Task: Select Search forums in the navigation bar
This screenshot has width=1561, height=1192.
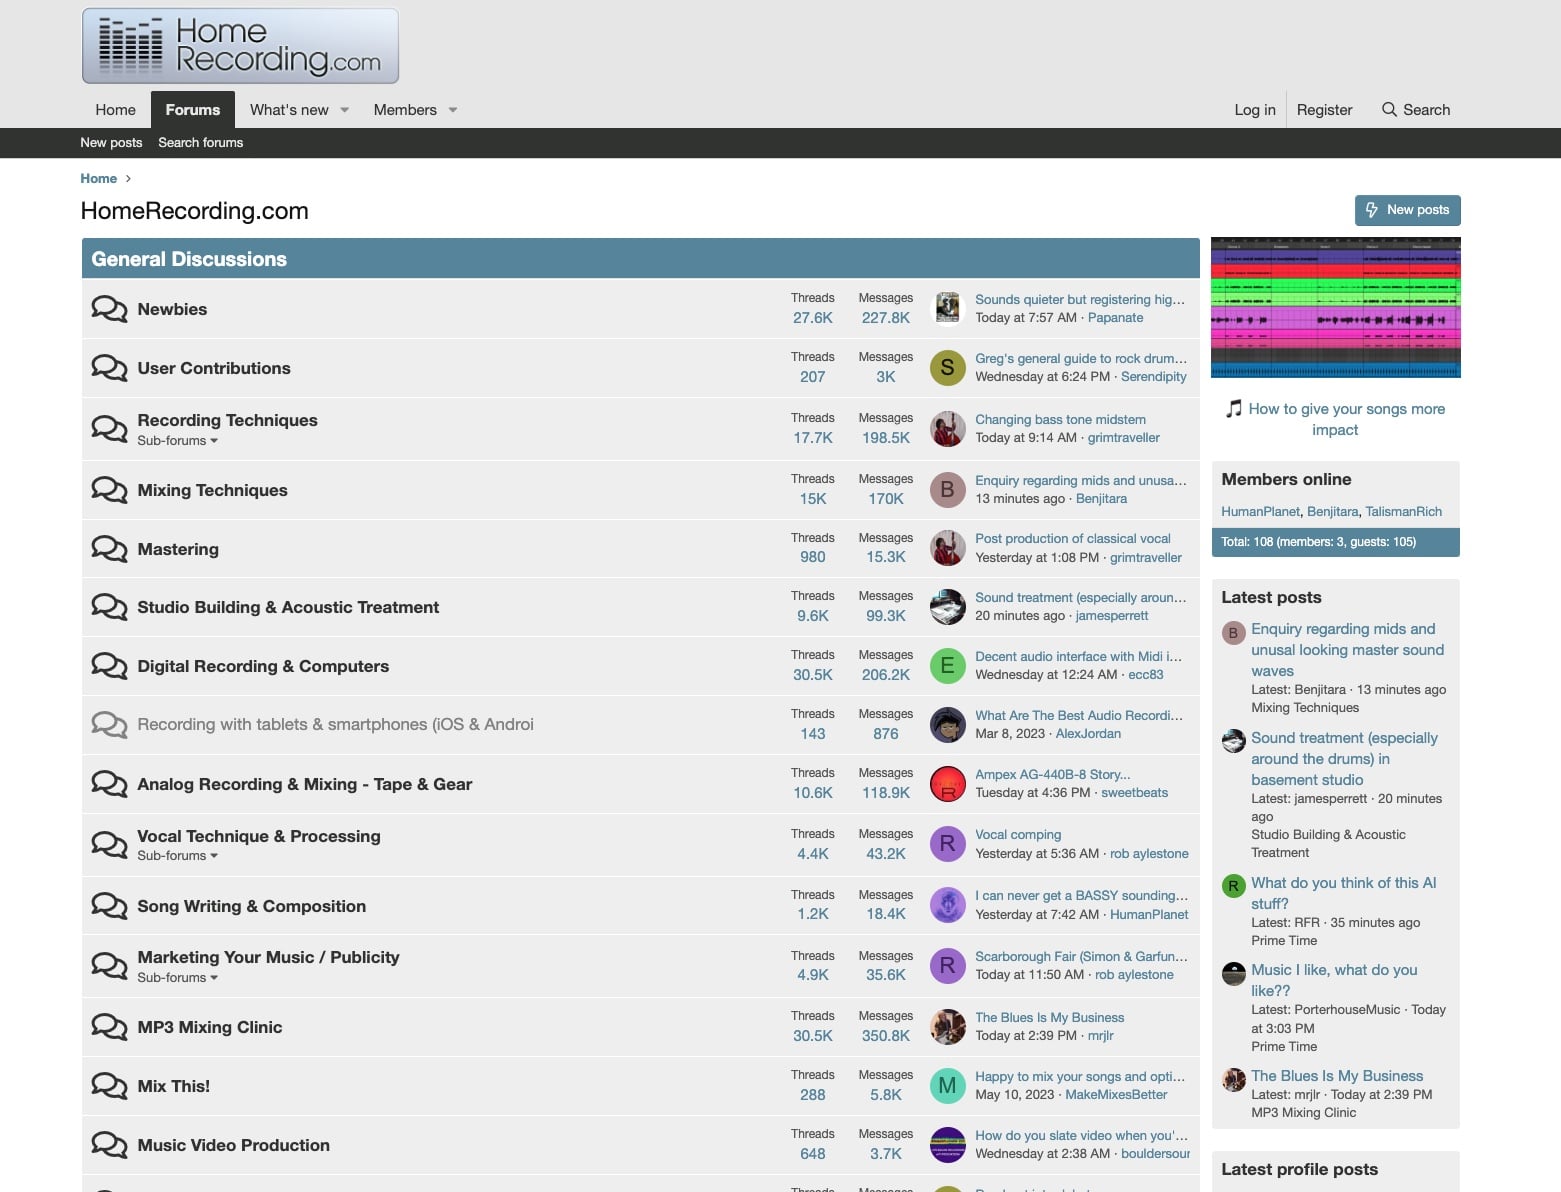Action: tap(200, 142)
